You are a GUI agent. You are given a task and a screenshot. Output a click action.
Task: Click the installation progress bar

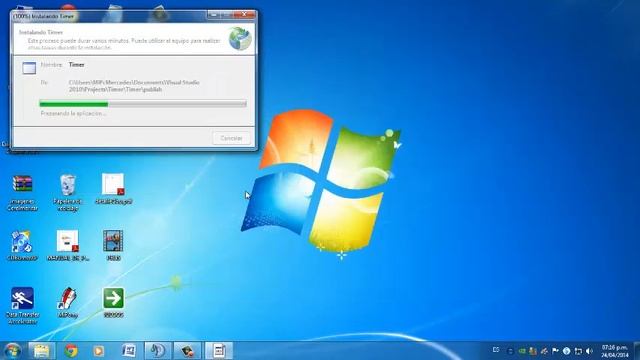(x=143, y=104)
